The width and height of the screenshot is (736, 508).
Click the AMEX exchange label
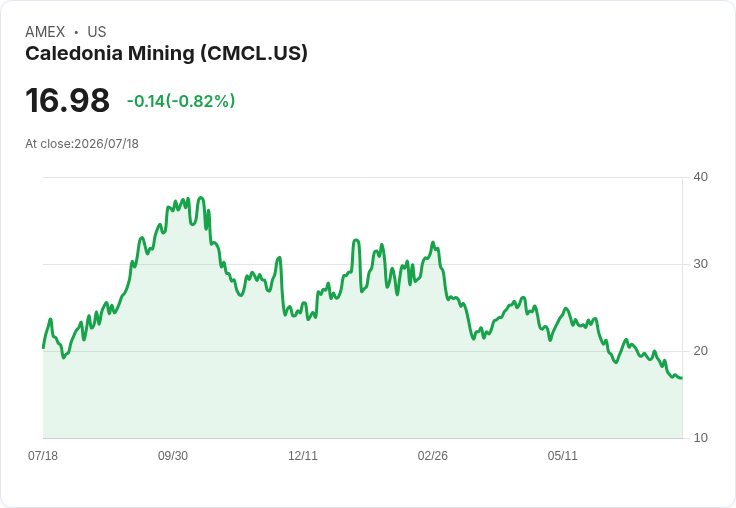click(x=45, y=32)
